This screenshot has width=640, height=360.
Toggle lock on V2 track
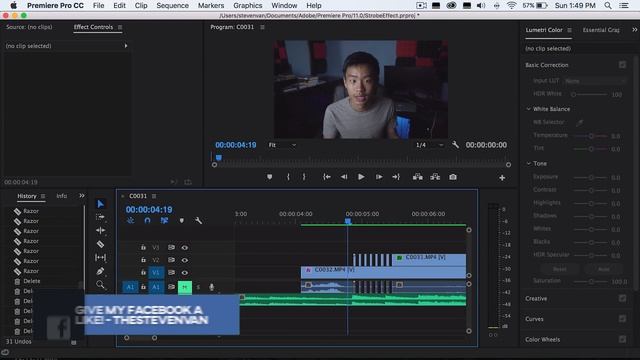[x=143, y=260]
